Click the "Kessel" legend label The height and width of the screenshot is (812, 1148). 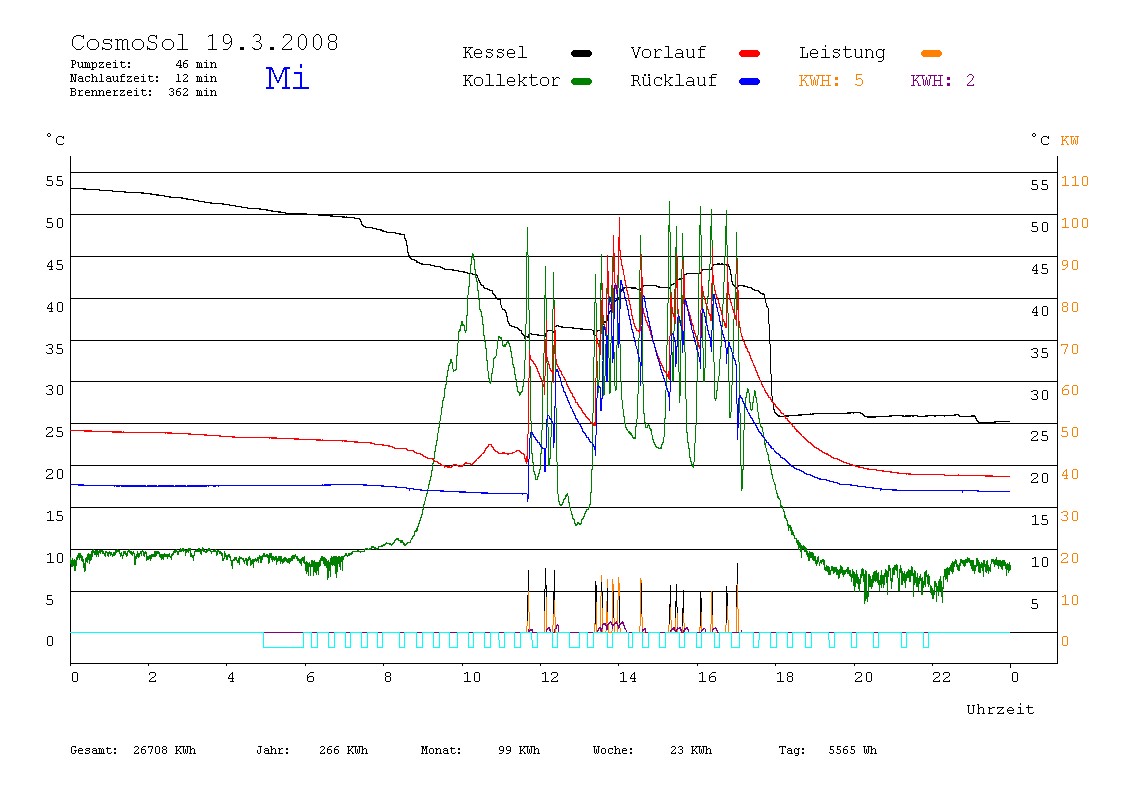tap(494, 53)
